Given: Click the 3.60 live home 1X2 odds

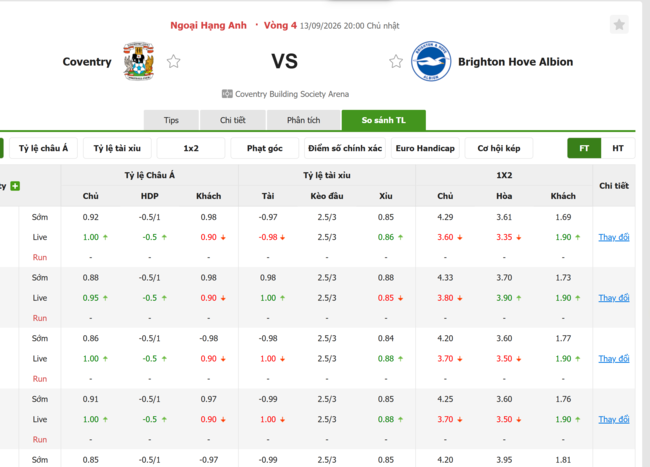Looking at the screenshot, I should click(x=445, y=237).
